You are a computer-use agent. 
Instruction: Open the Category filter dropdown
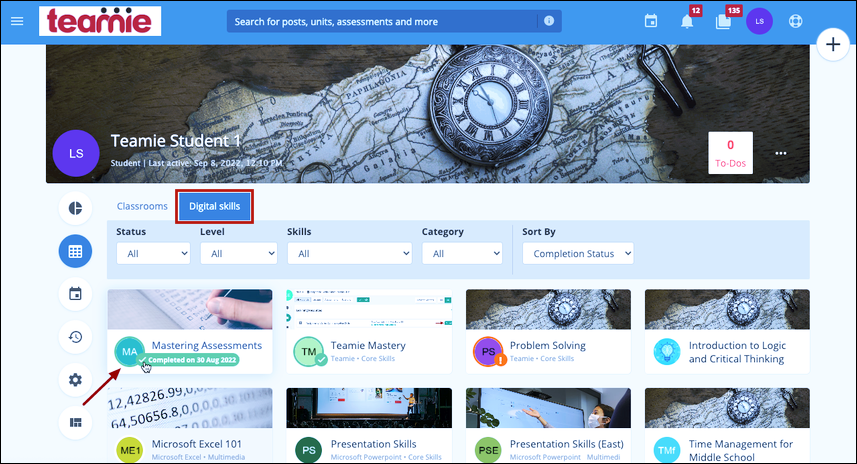coord(462,254)
